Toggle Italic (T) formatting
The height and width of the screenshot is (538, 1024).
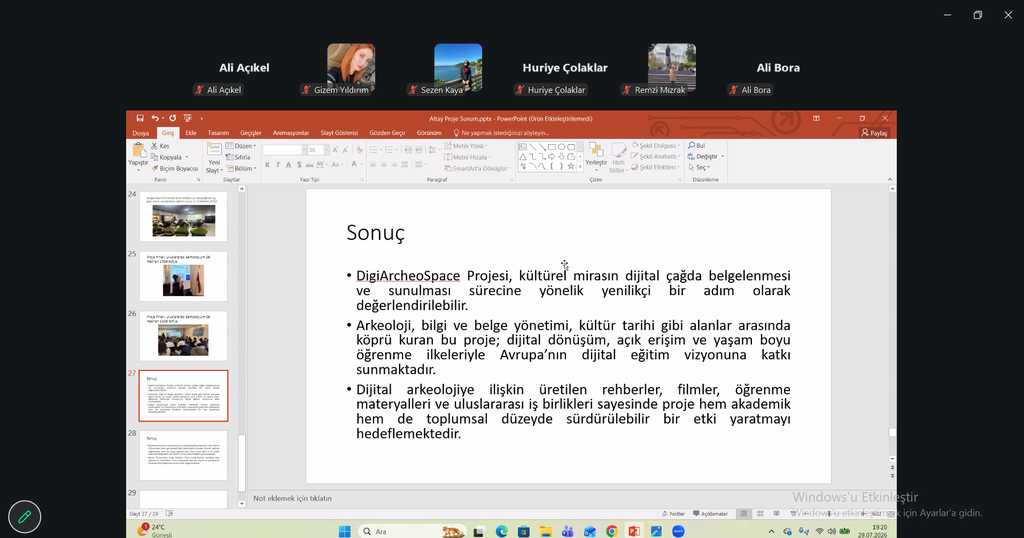coord(278,165)
